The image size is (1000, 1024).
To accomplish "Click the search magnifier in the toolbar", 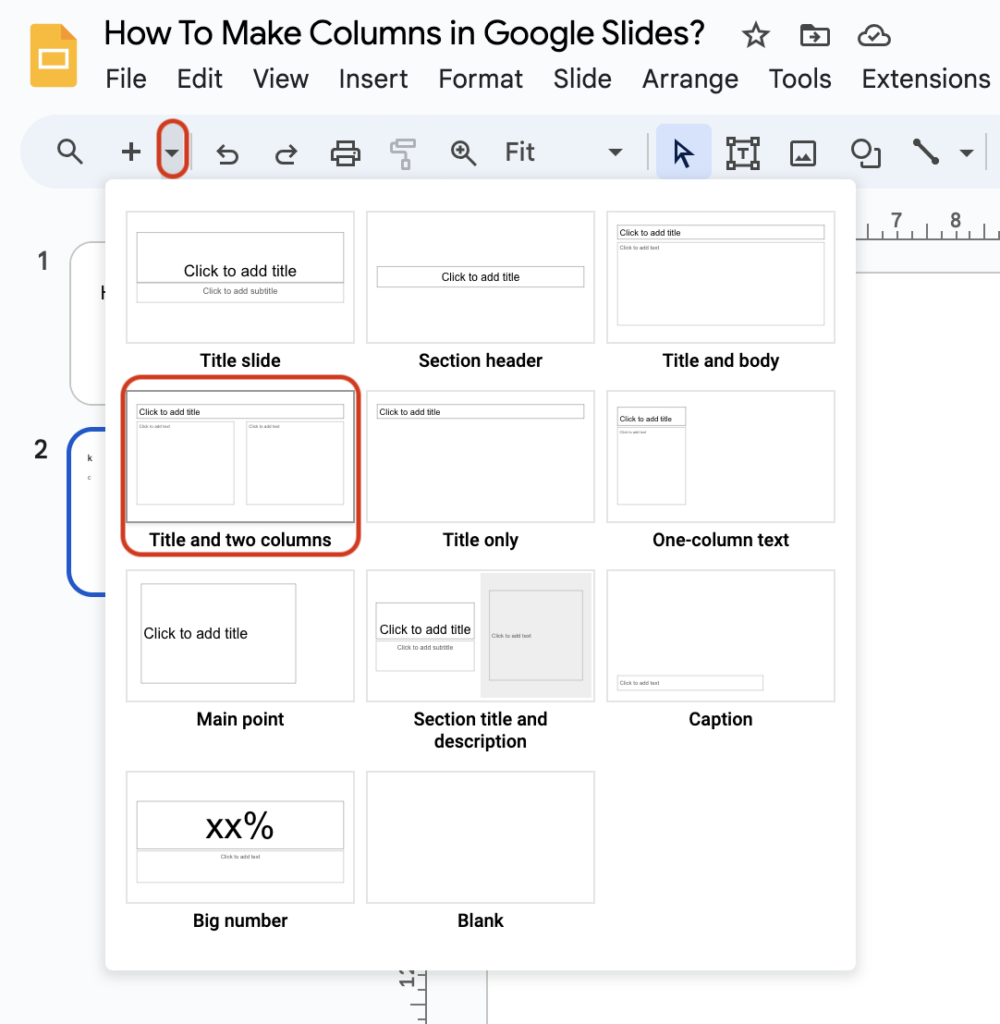I will pos(69,152).
